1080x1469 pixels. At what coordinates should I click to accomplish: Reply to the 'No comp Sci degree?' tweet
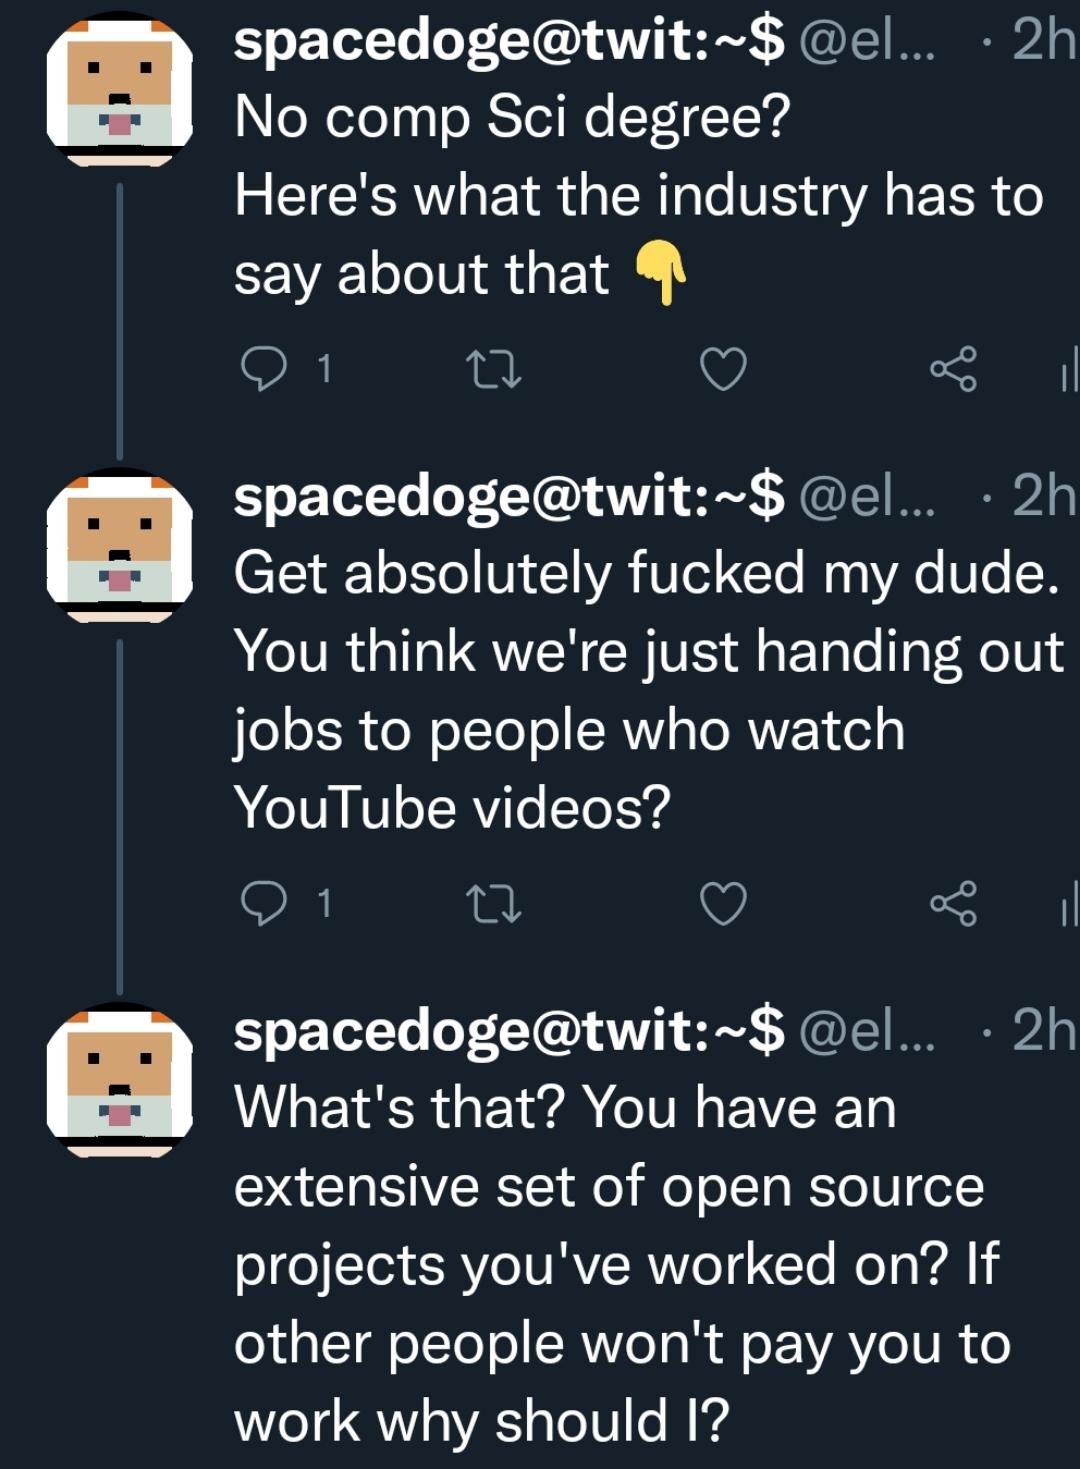point(264,370)
